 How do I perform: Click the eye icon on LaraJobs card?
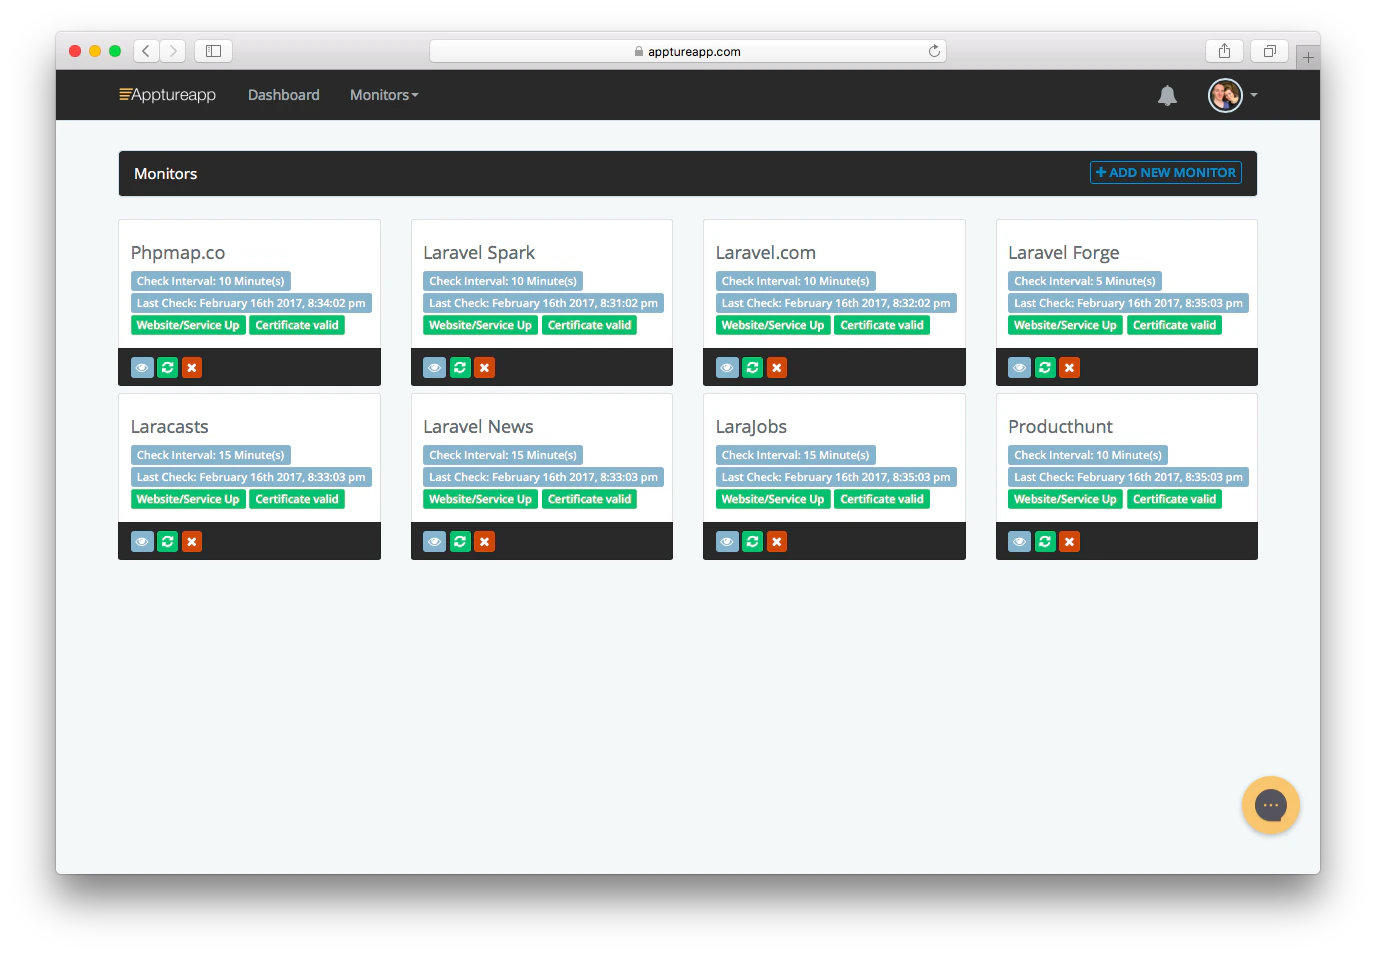pyautogui.click(x=727, y=542)
